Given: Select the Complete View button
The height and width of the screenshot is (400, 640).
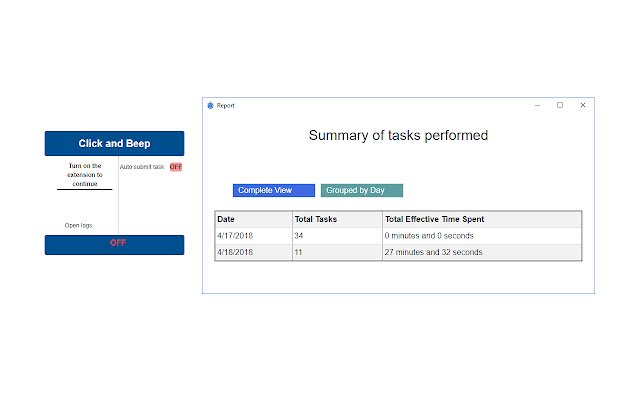Looking at the screenshot, I should (x=274, y=190).
